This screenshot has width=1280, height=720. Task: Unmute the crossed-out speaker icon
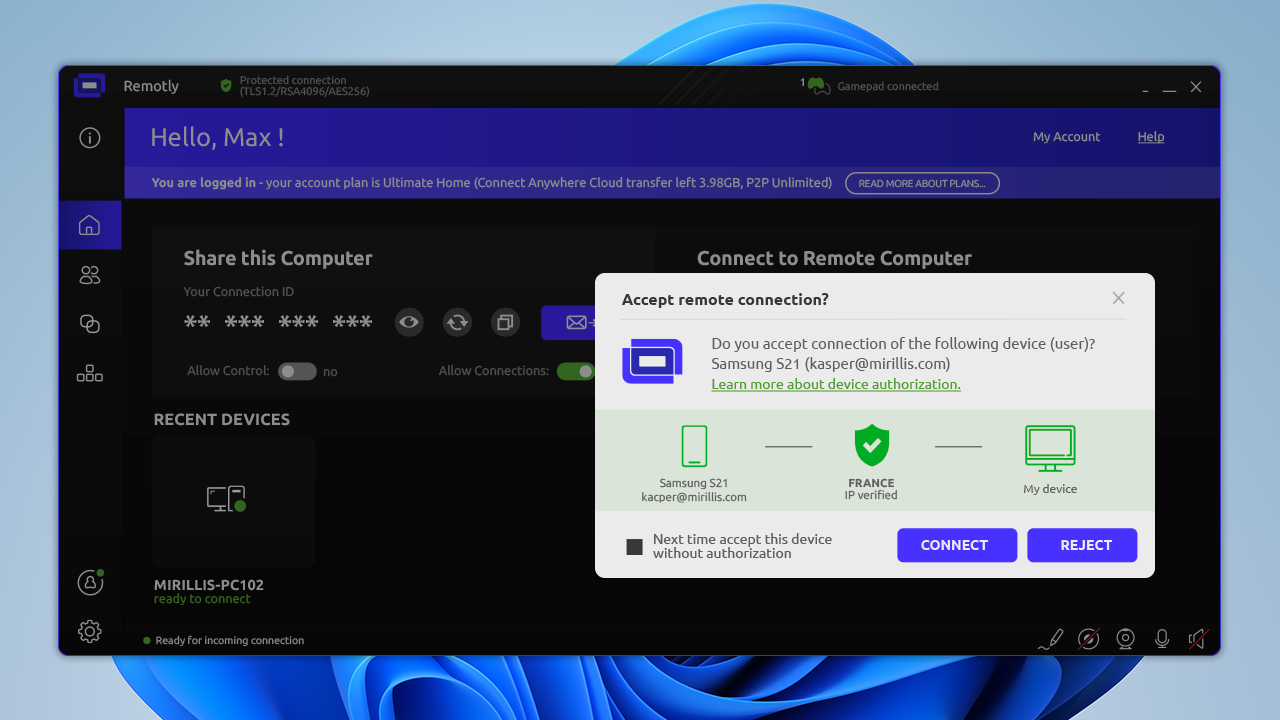pyautogui.click(x=1198, y=639)
